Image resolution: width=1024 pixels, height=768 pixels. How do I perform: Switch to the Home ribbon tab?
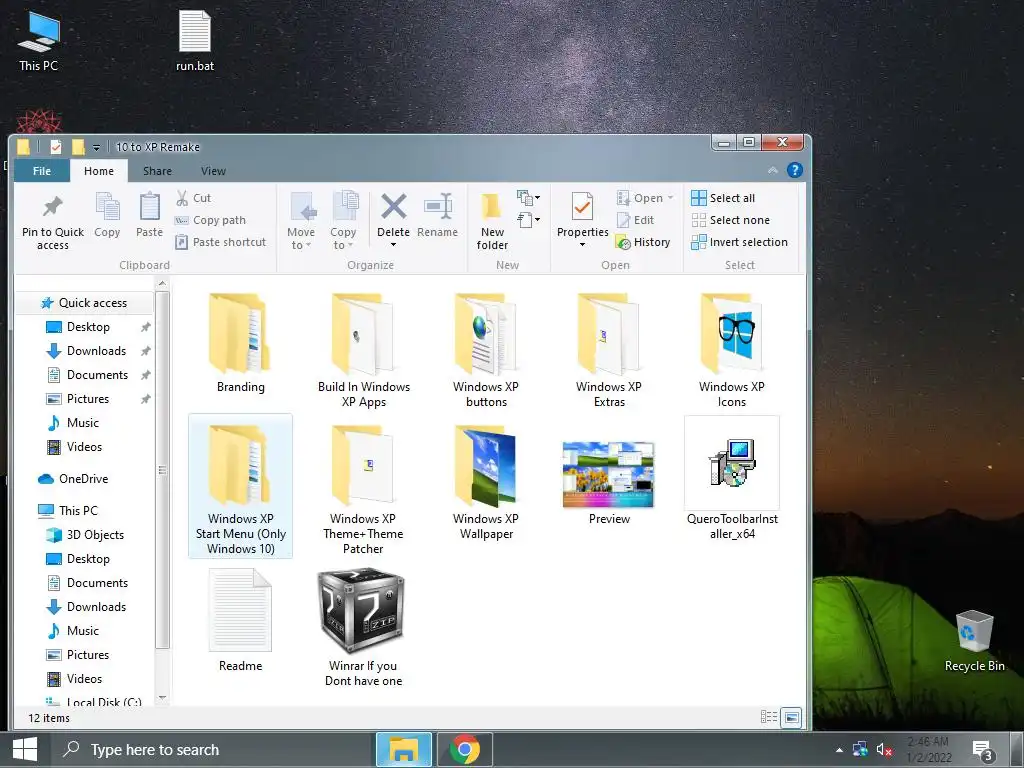pos(99,171)
